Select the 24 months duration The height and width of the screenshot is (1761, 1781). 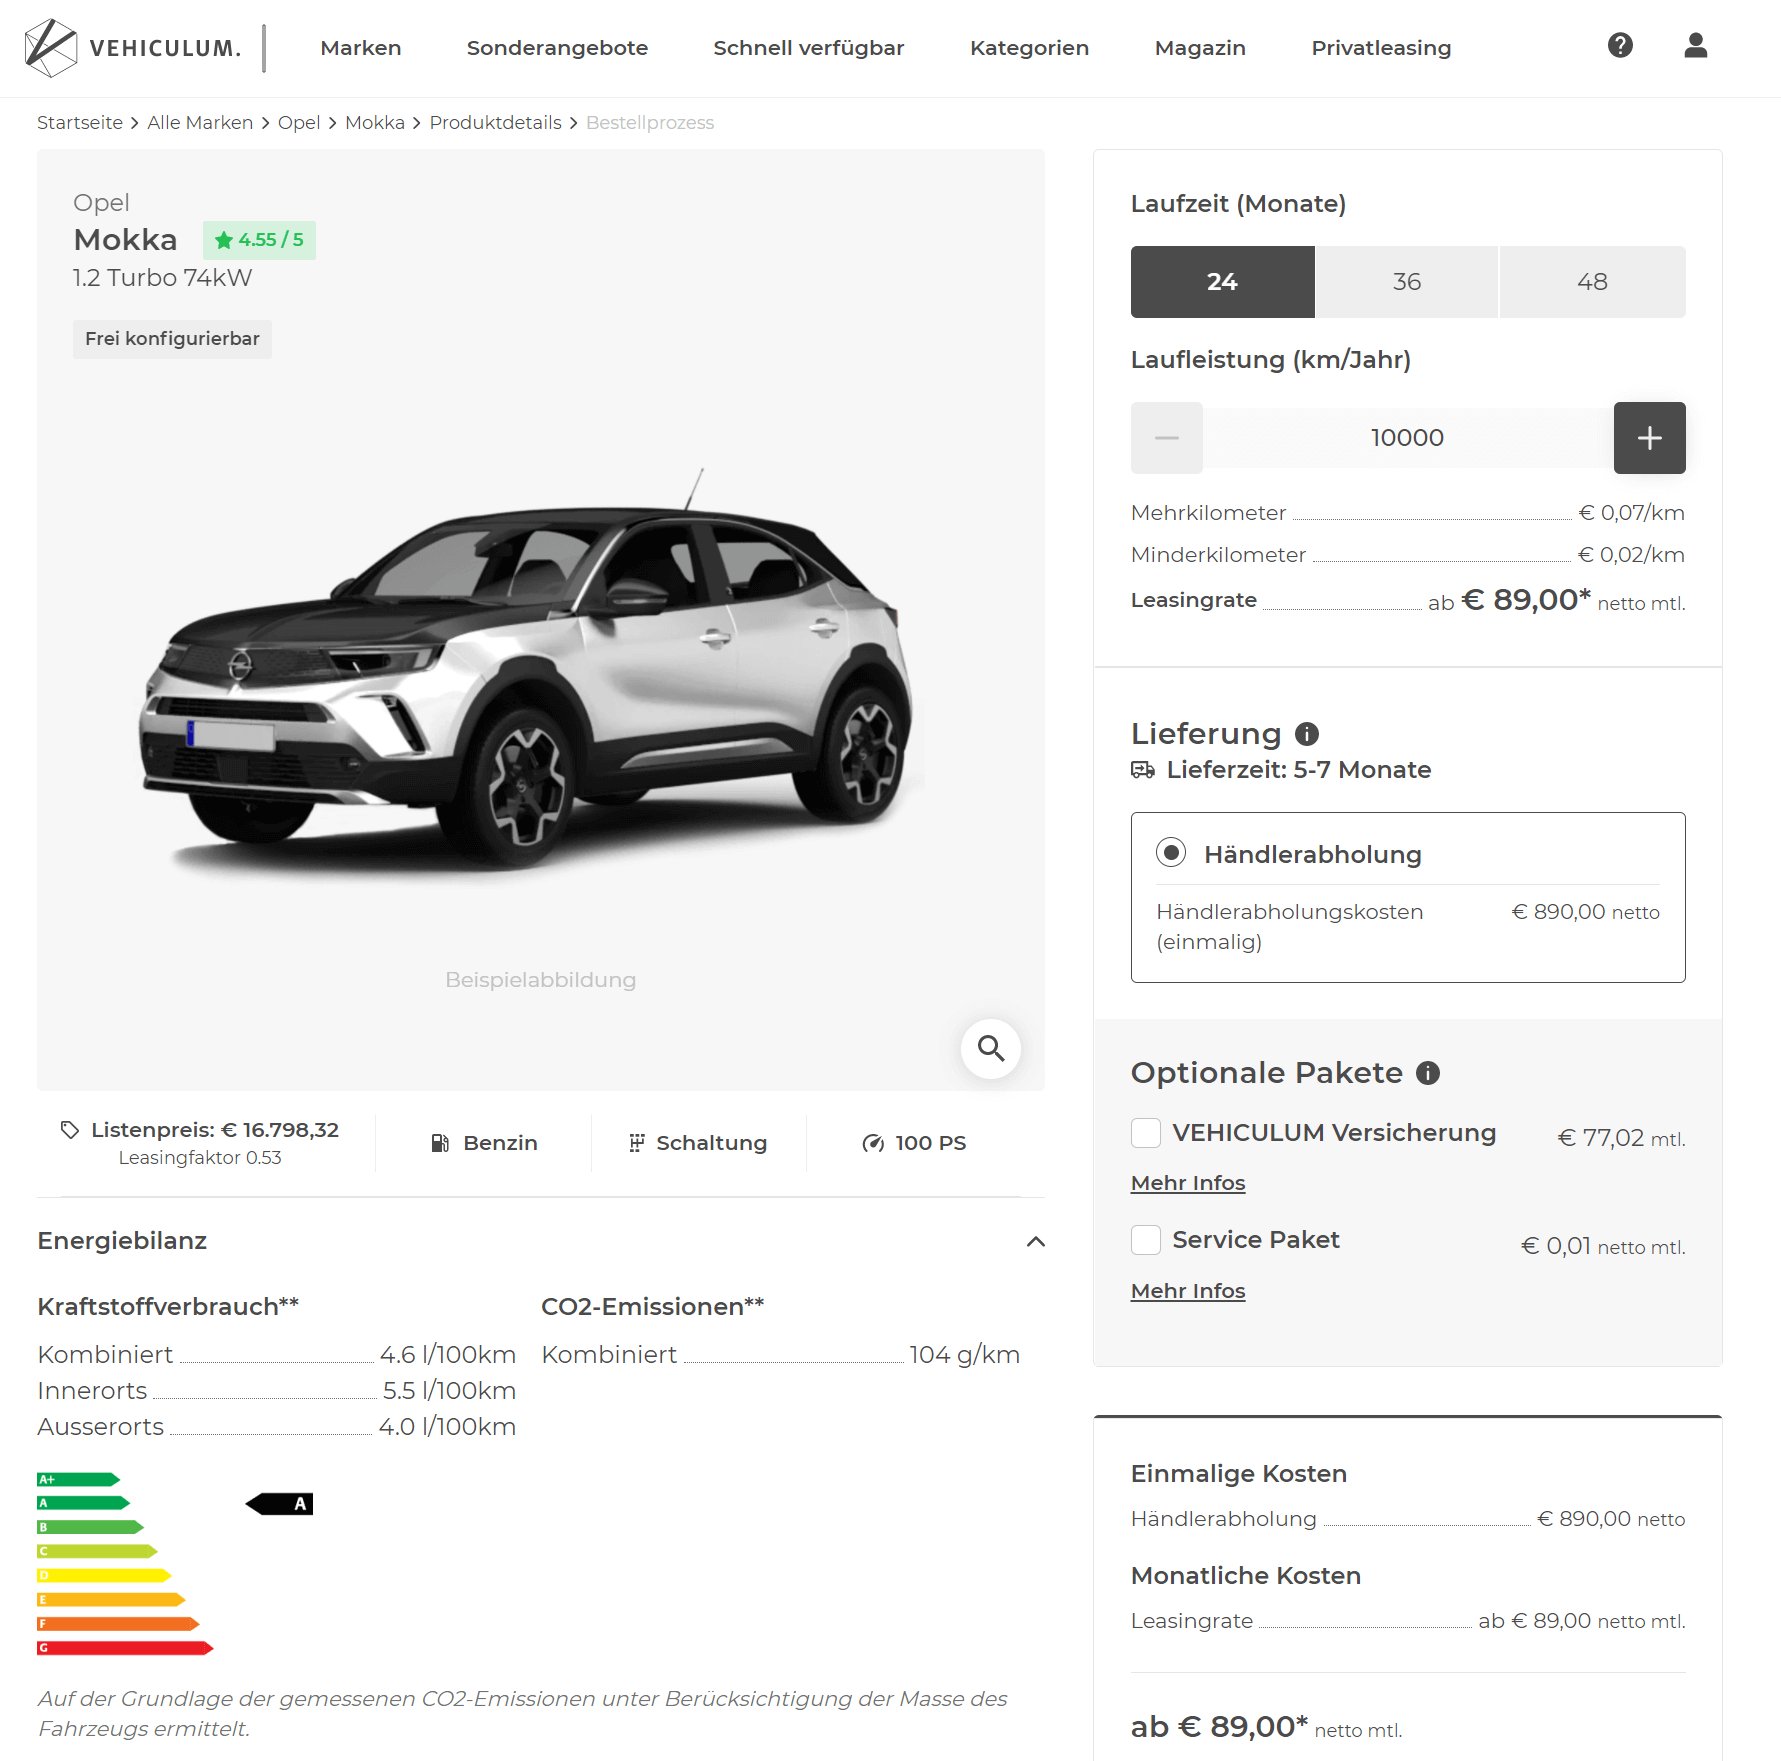(1222, 282)
